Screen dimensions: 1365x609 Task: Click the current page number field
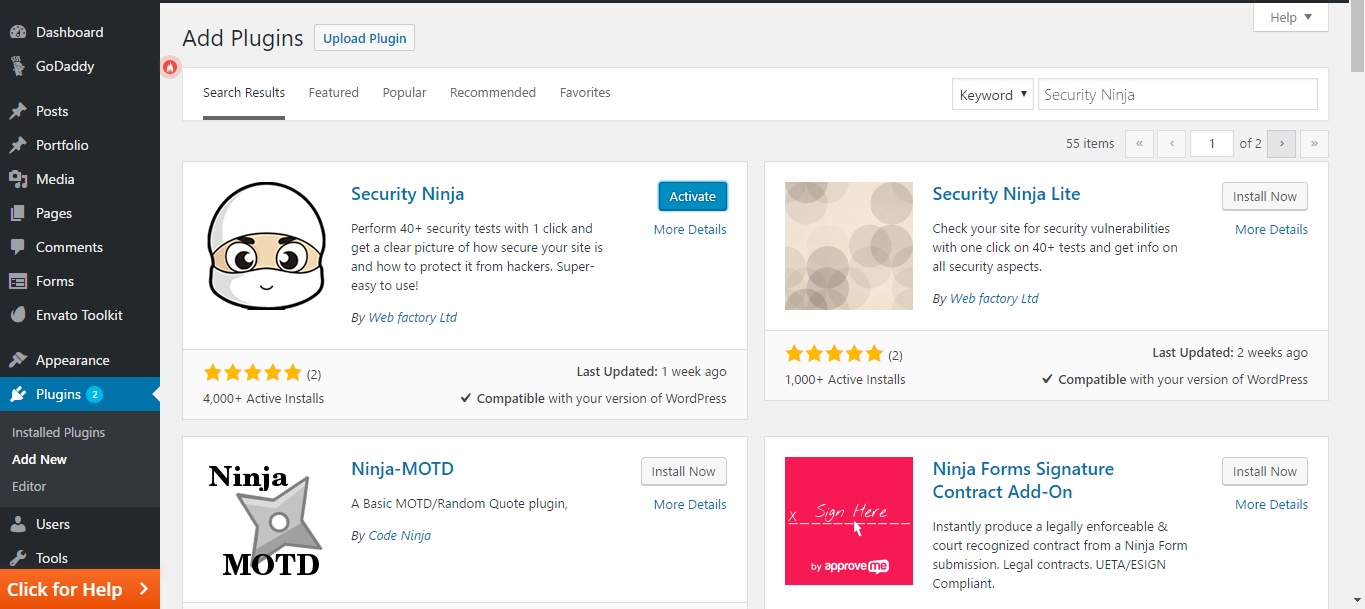click(x=1212, y=143)
